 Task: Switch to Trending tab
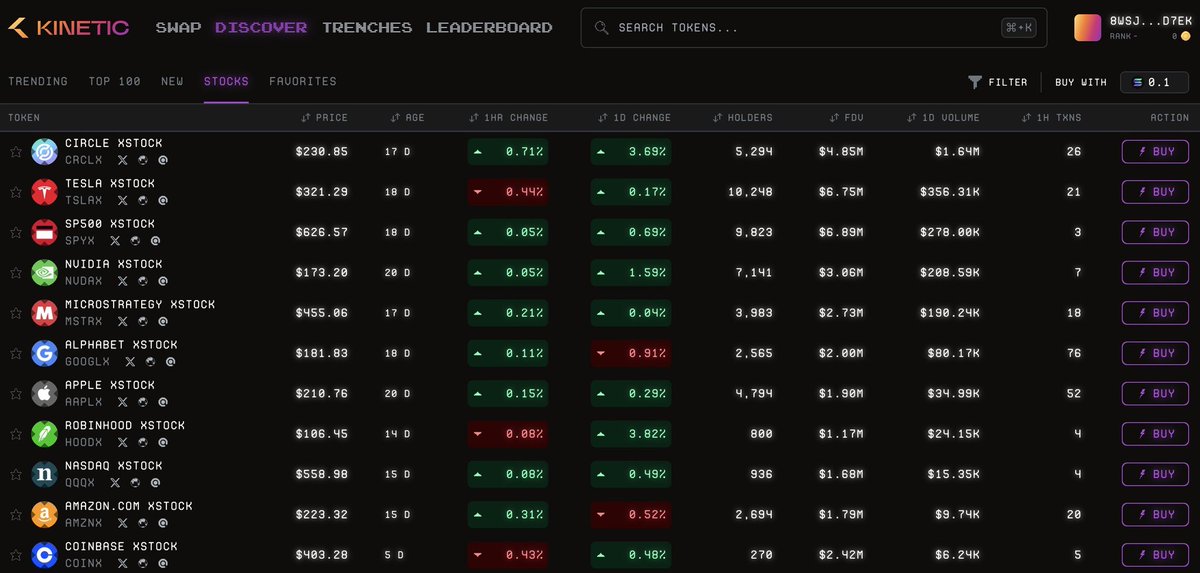tap(38, 82)
